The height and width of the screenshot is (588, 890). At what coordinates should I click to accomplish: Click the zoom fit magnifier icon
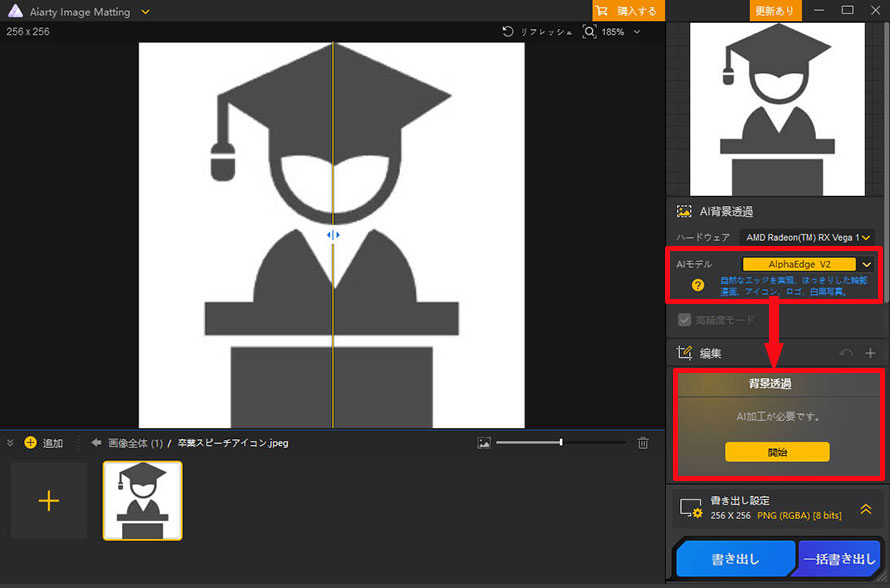(589, 32)
